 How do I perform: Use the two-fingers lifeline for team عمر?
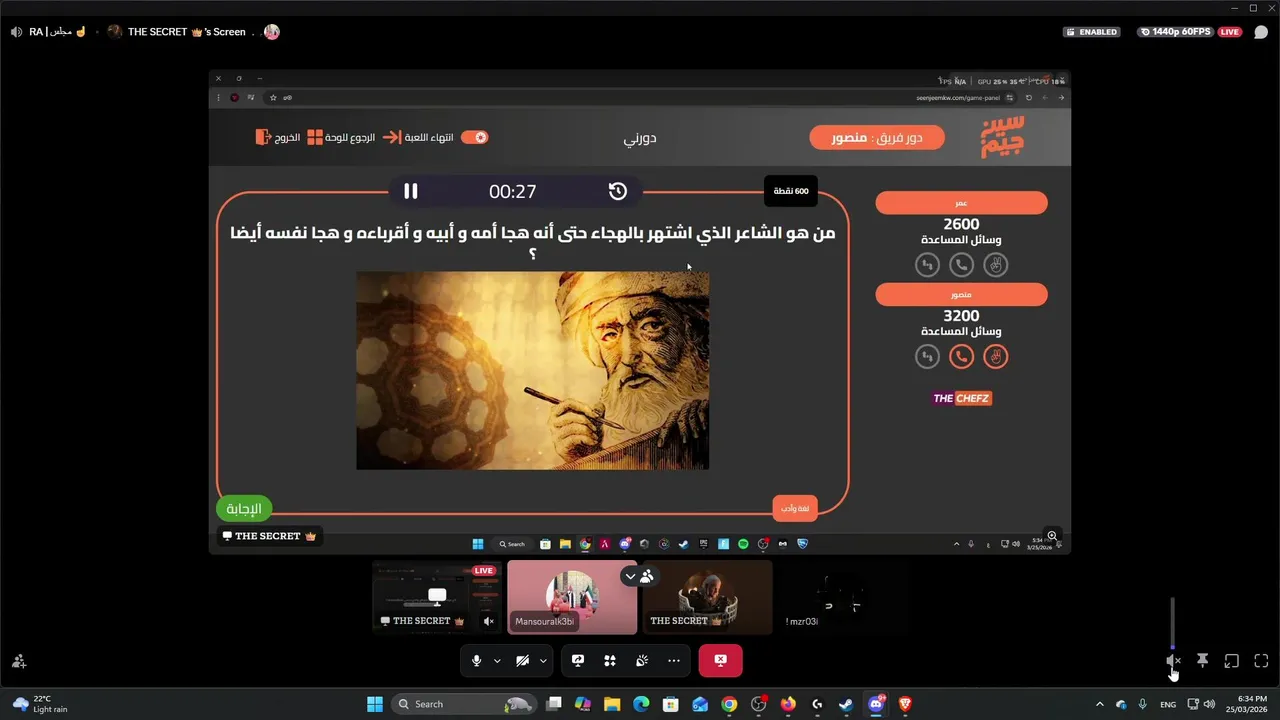(995, 265)
